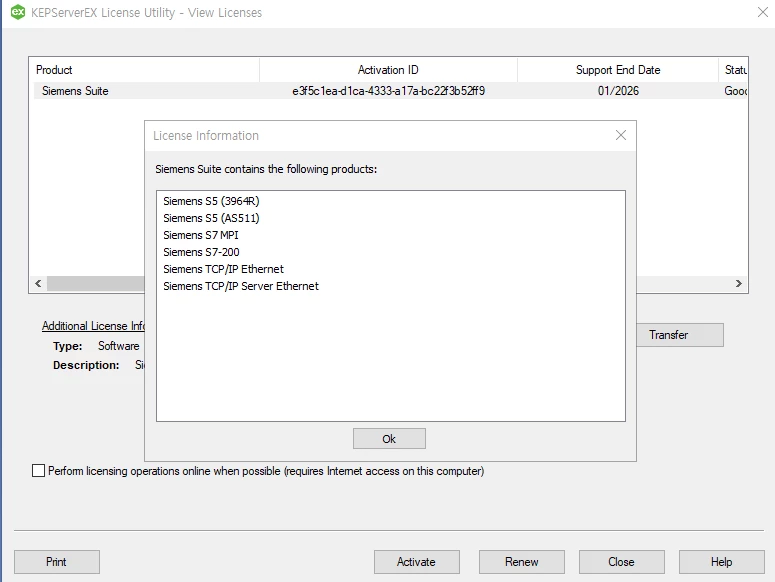Click the horizontal scrollbar thumb of license list
This screenshot has height=582, width=775.
95,284
